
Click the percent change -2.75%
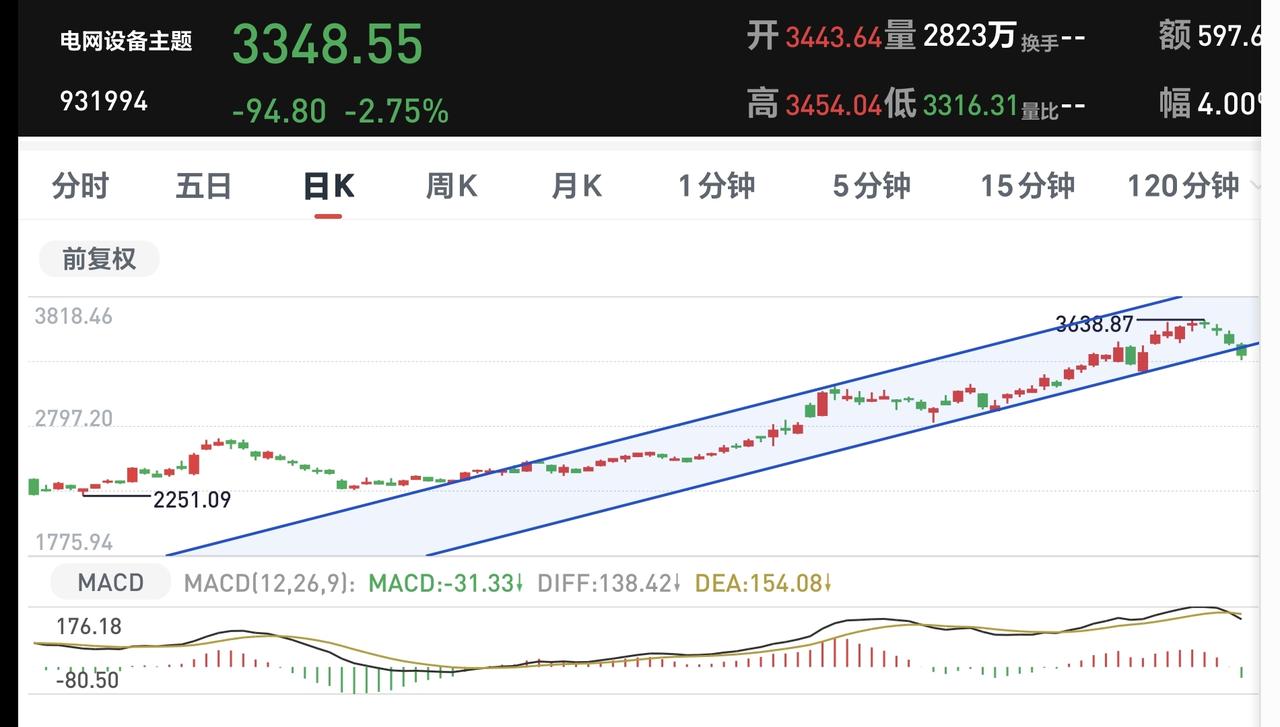(x=396, y=110)
